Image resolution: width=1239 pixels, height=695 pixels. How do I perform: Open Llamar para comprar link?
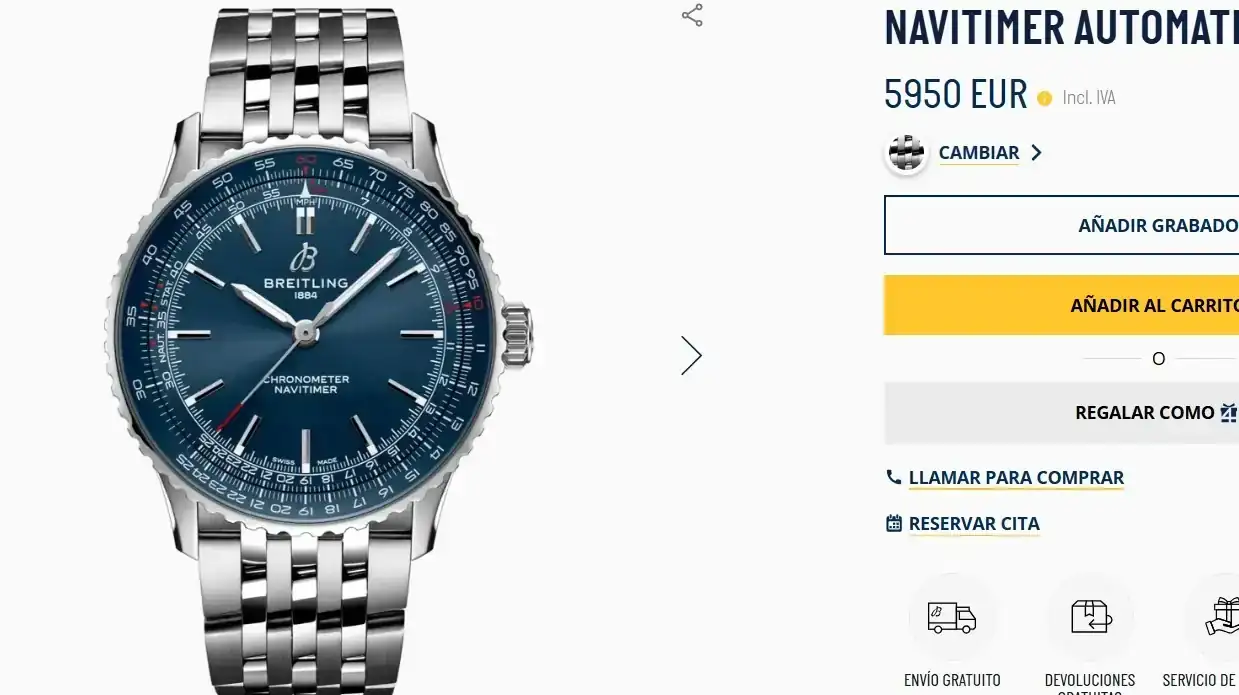[x=1016, y=478]
